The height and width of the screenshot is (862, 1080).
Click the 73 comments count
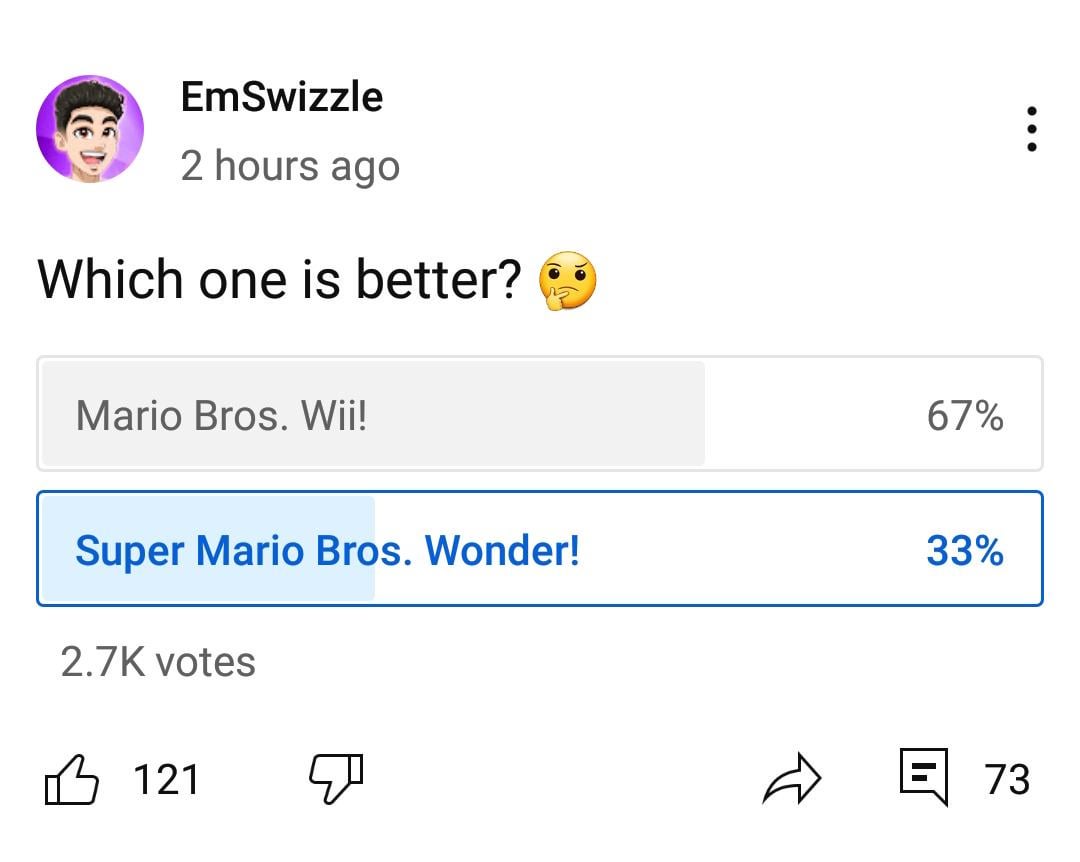1006,780
